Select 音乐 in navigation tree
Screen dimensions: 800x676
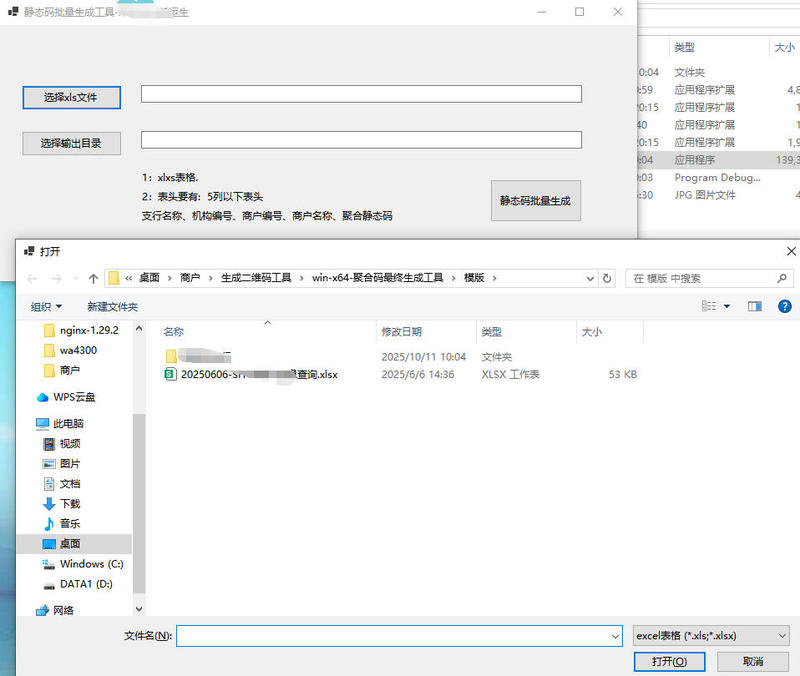coord(62,523)
